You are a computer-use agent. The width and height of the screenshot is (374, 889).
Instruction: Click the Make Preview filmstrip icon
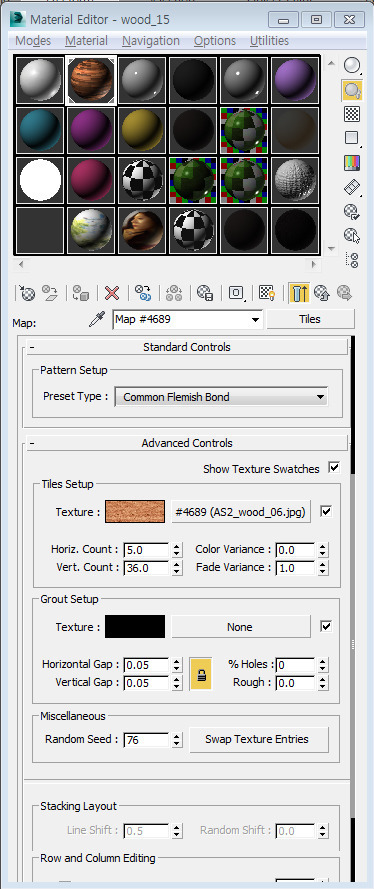(352, 187)
